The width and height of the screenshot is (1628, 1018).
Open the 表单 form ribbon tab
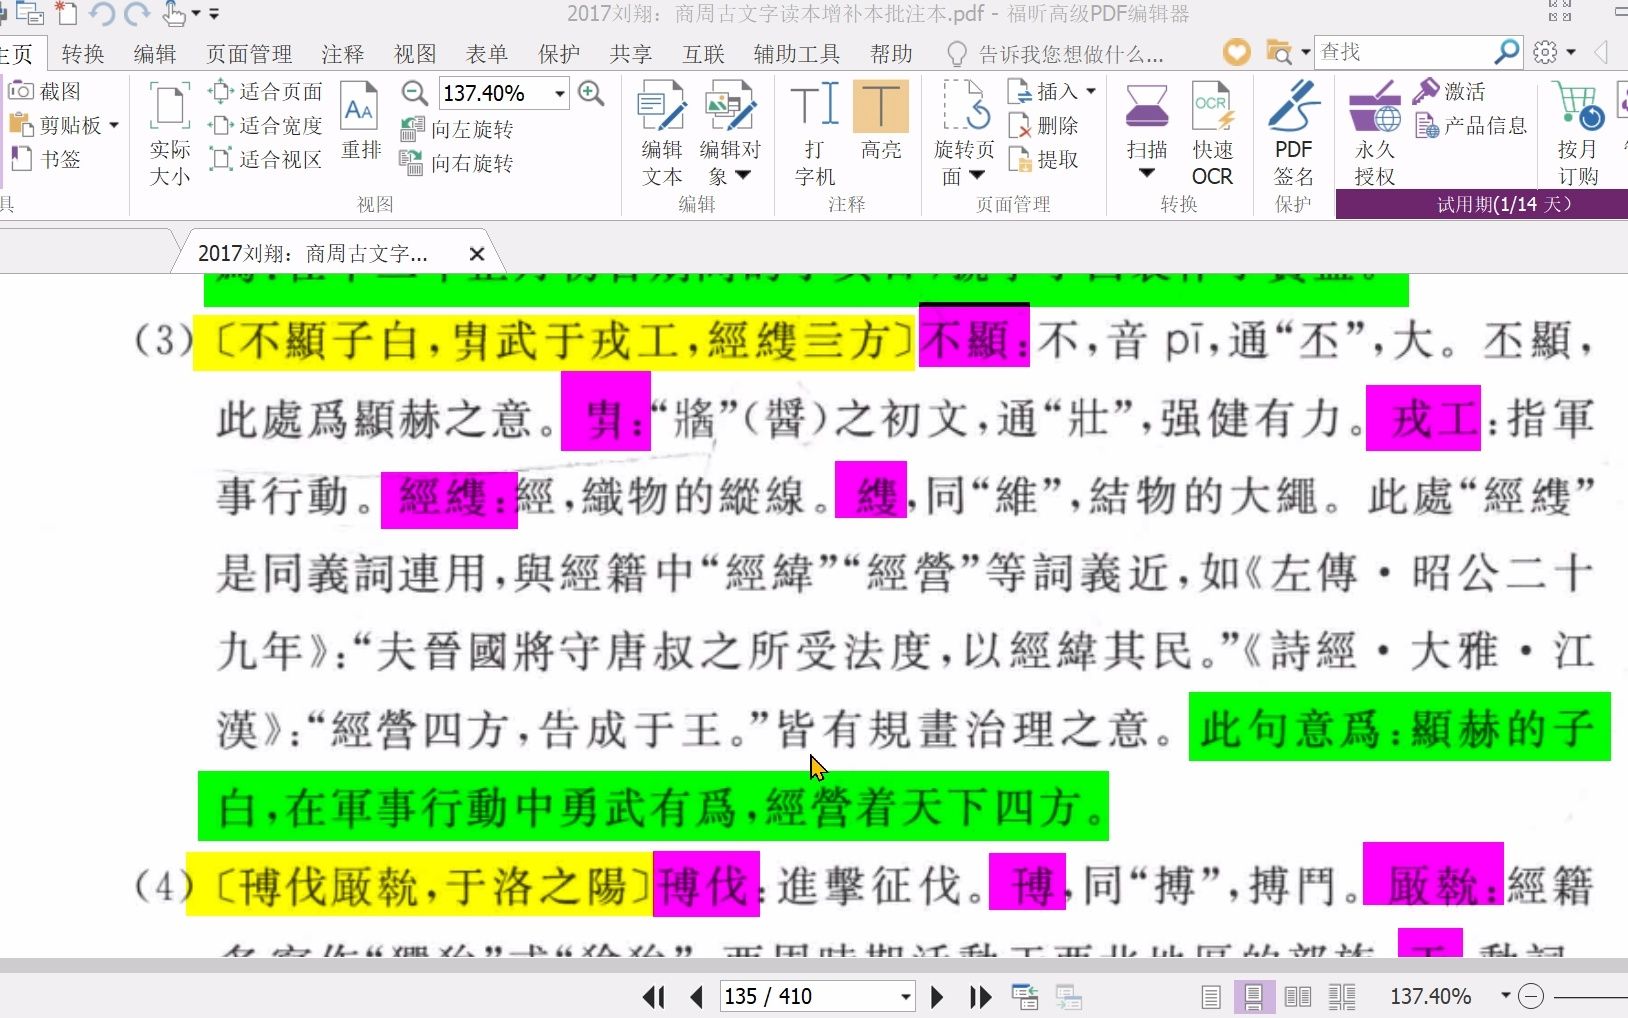click(x=487, y=53)
